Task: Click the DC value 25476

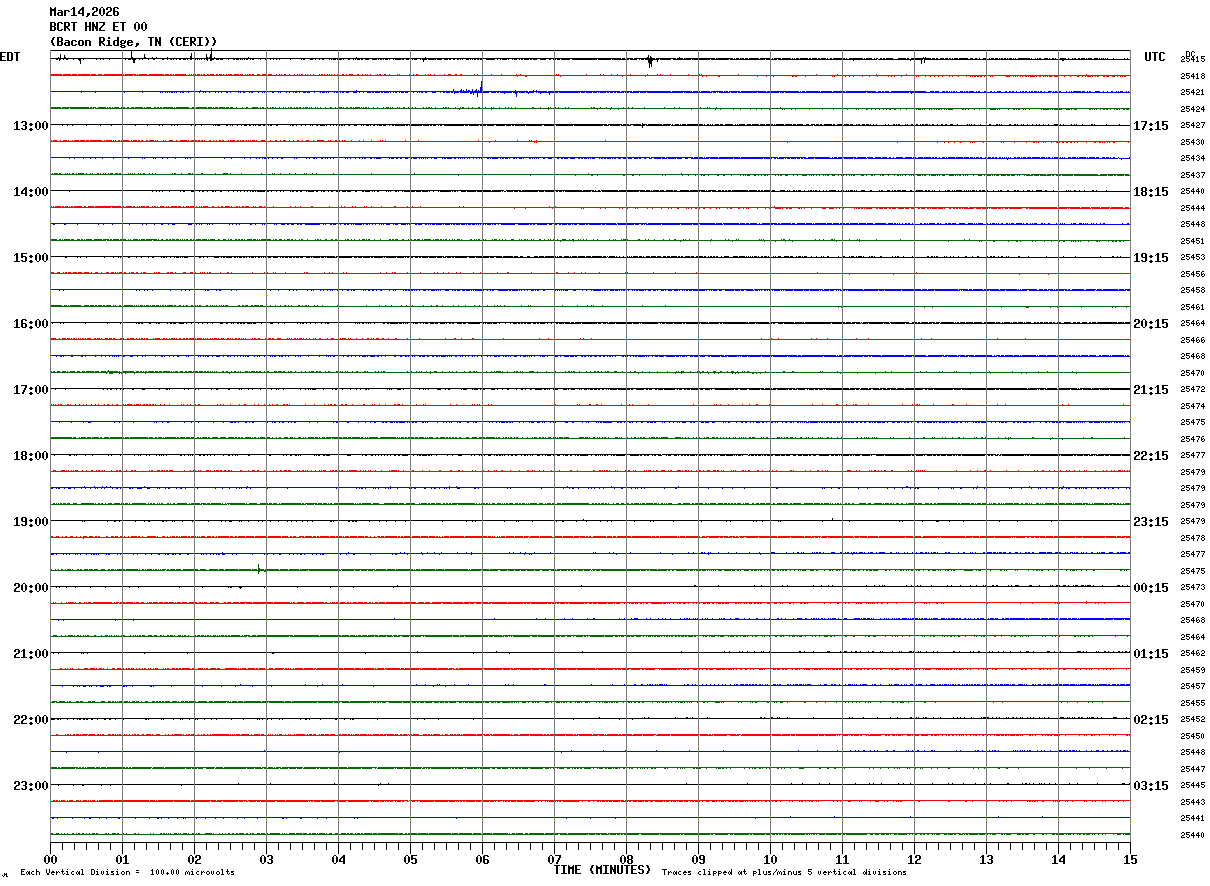Action: [x=1192, y=439]
